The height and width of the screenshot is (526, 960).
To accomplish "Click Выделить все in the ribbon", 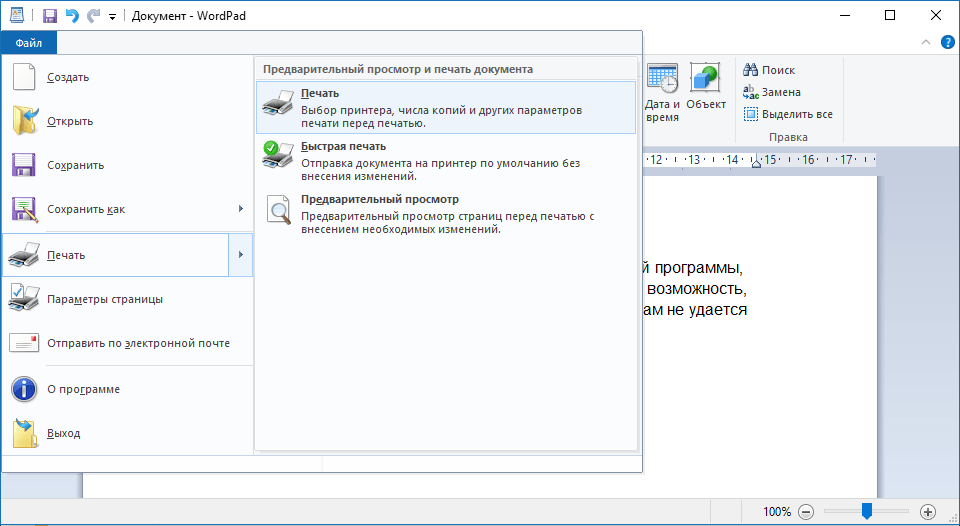I will pos(788,115).
